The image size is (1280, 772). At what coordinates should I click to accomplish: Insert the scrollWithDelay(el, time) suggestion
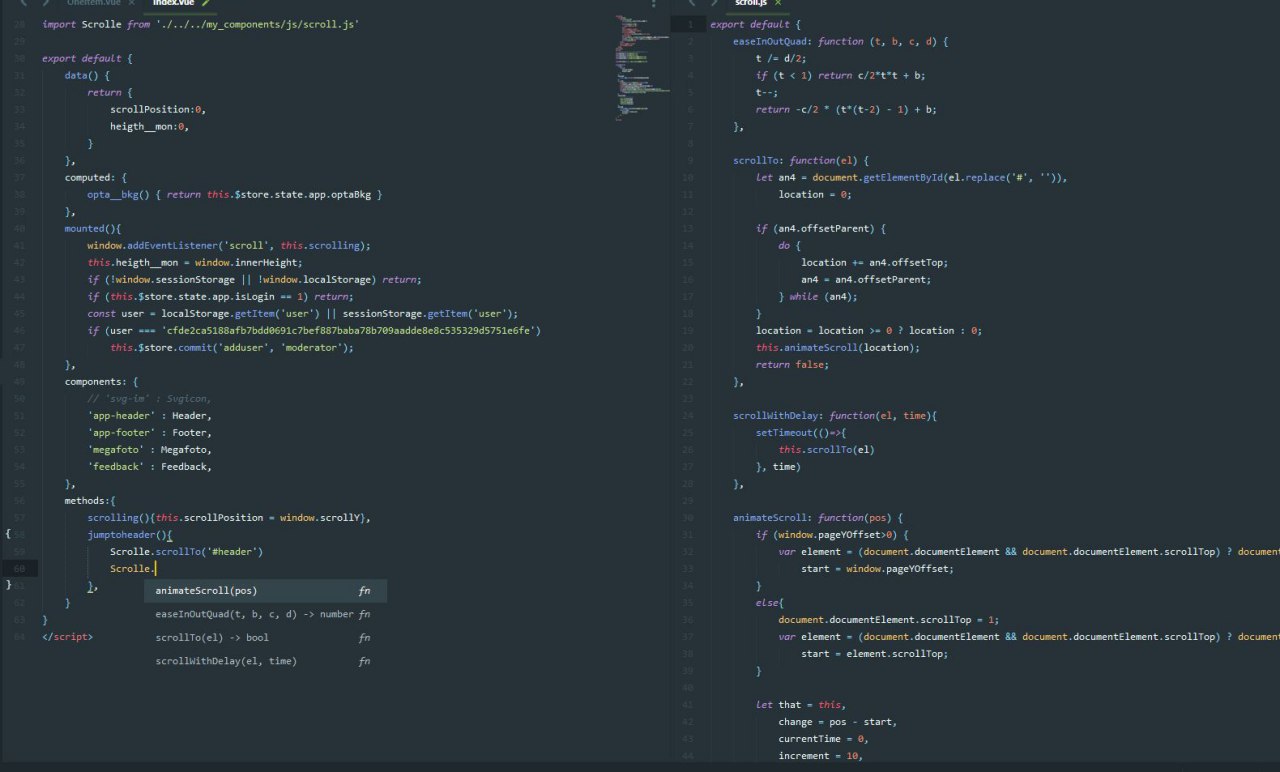tap(265, 661)
